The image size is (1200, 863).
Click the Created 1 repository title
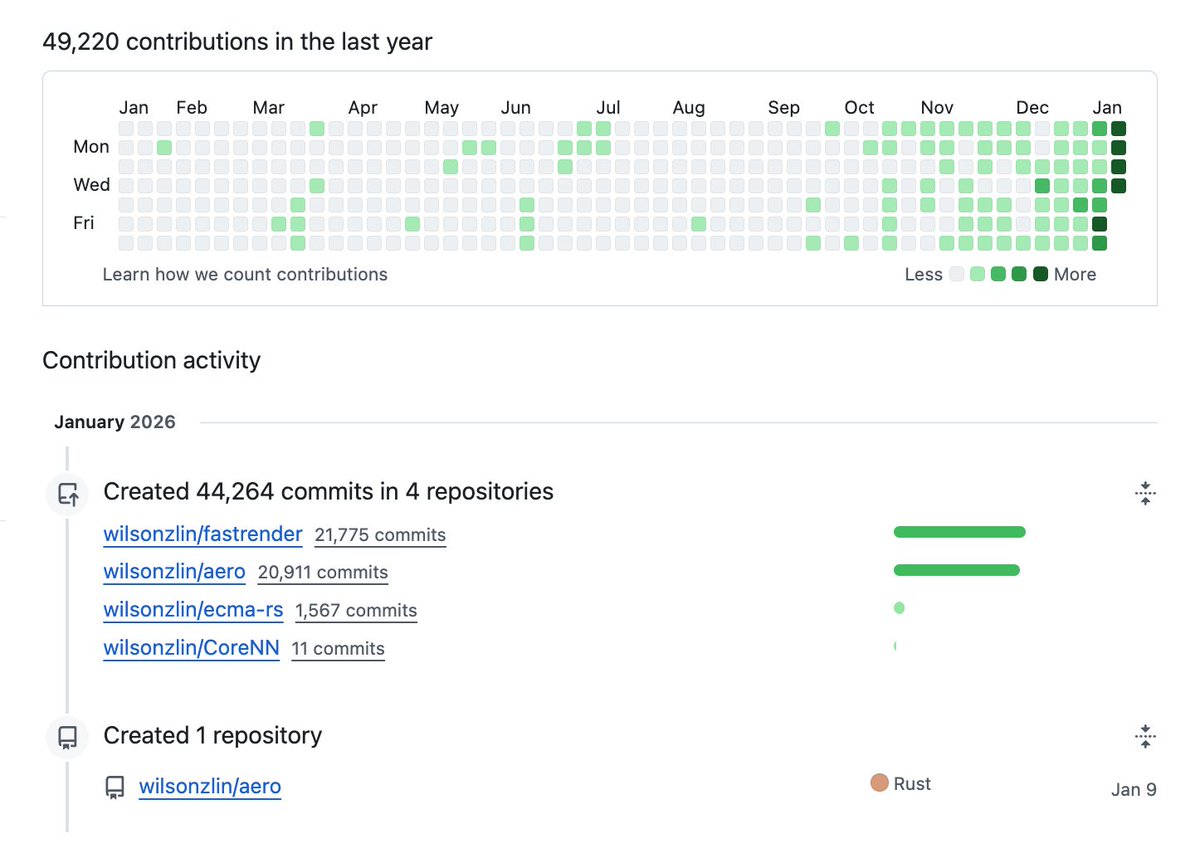(213, 736)
